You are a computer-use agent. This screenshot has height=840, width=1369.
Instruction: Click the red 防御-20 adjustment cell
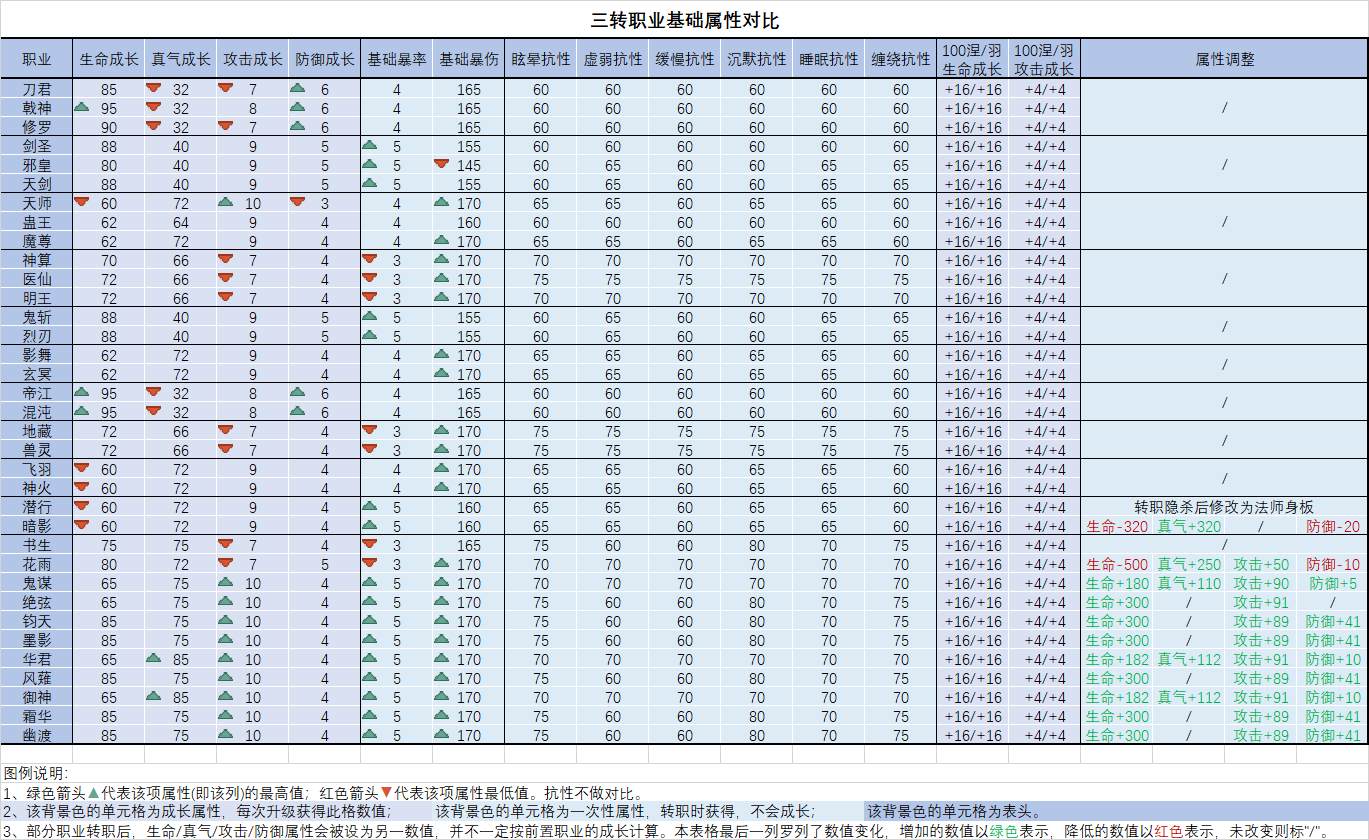click(1333, 526)
